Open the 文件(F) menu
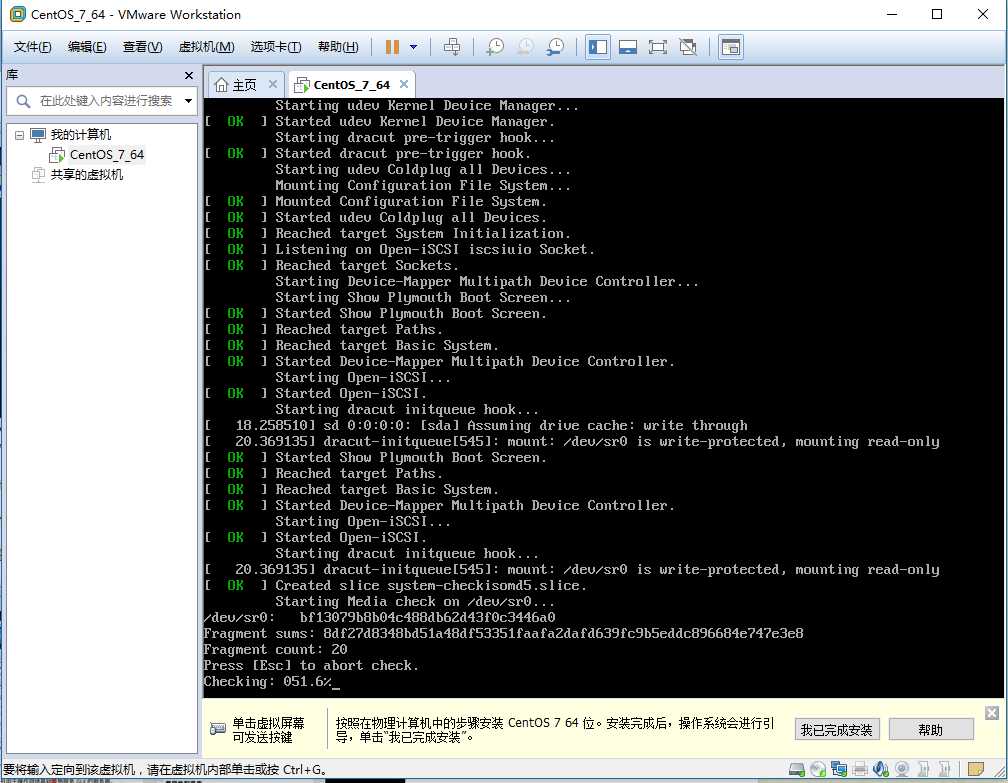The width and height of the screenshot is (1008, 783). pos(32,47)
